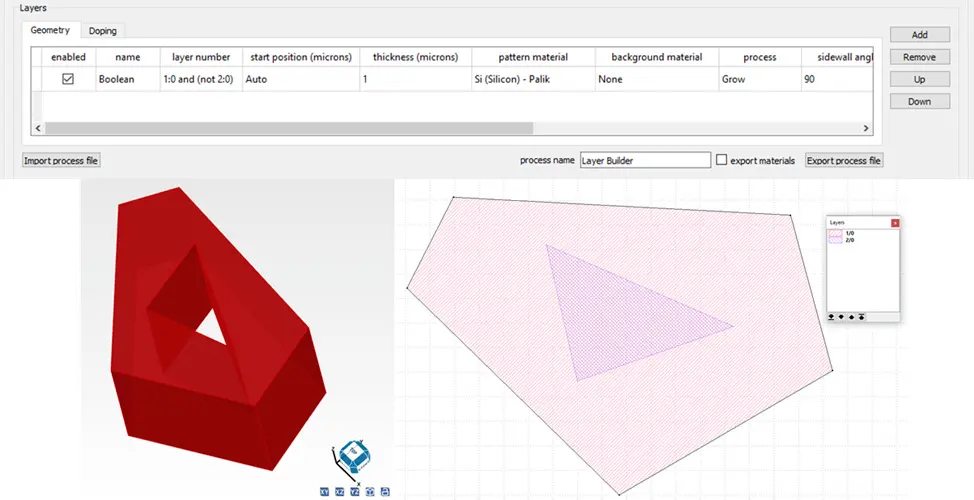Open the Grow process cell
This screenshot has width=974, height=500.
coord(760,80)
